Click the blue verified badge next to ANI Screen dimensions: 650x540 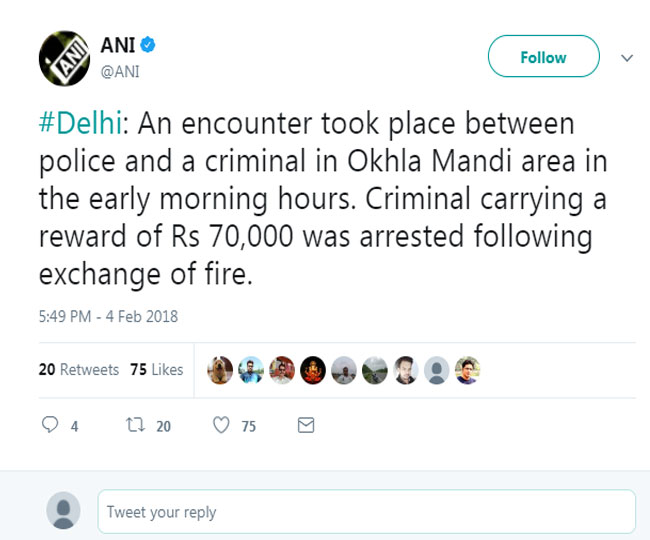point(148,45)
